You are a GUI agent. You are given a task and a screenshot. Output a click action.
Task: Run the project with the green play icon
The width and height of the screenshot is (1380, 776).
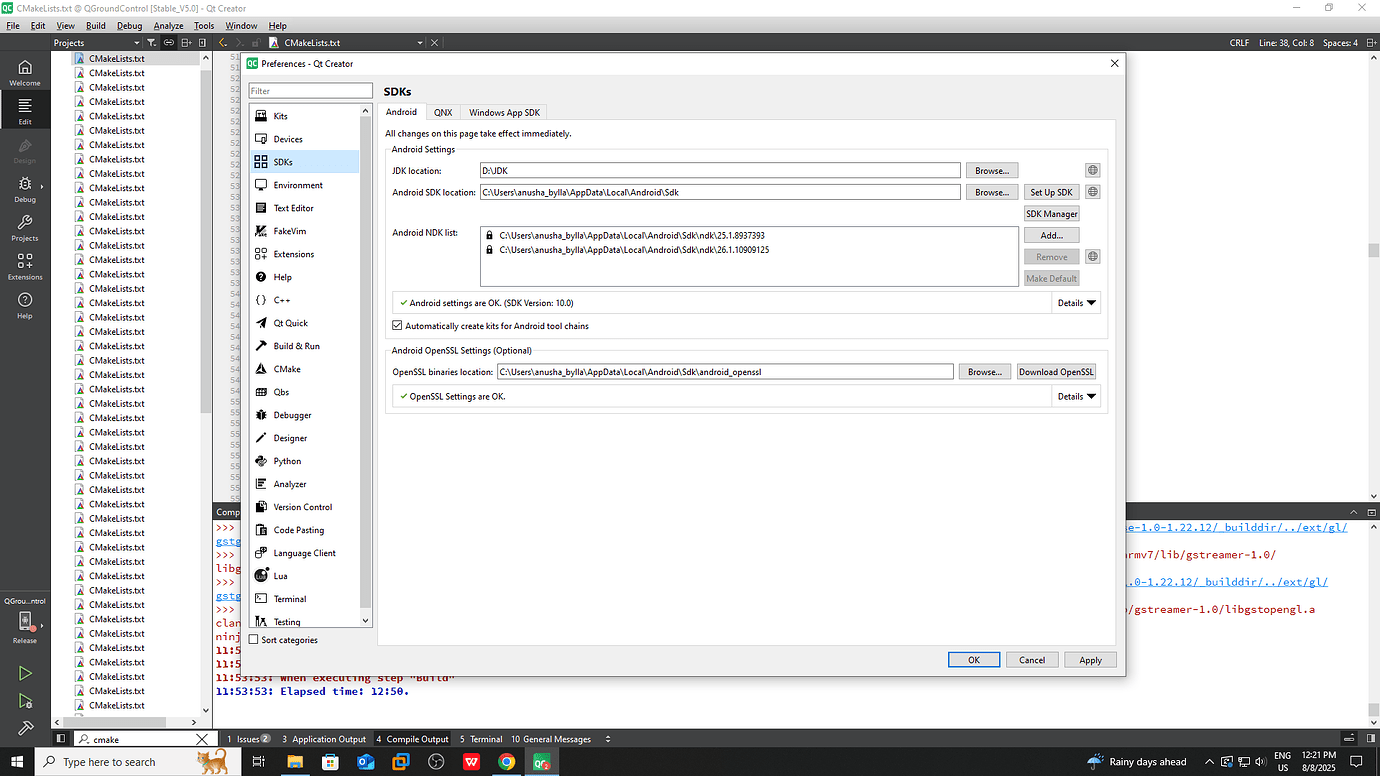coord(24,673)
